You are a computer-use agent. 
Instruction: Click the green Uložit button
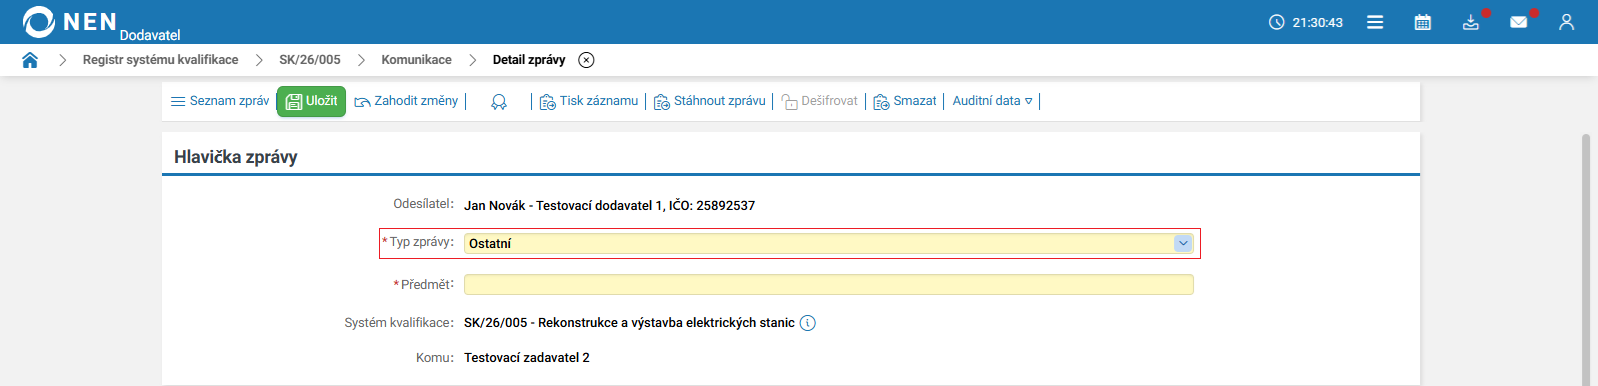(311, 101)
